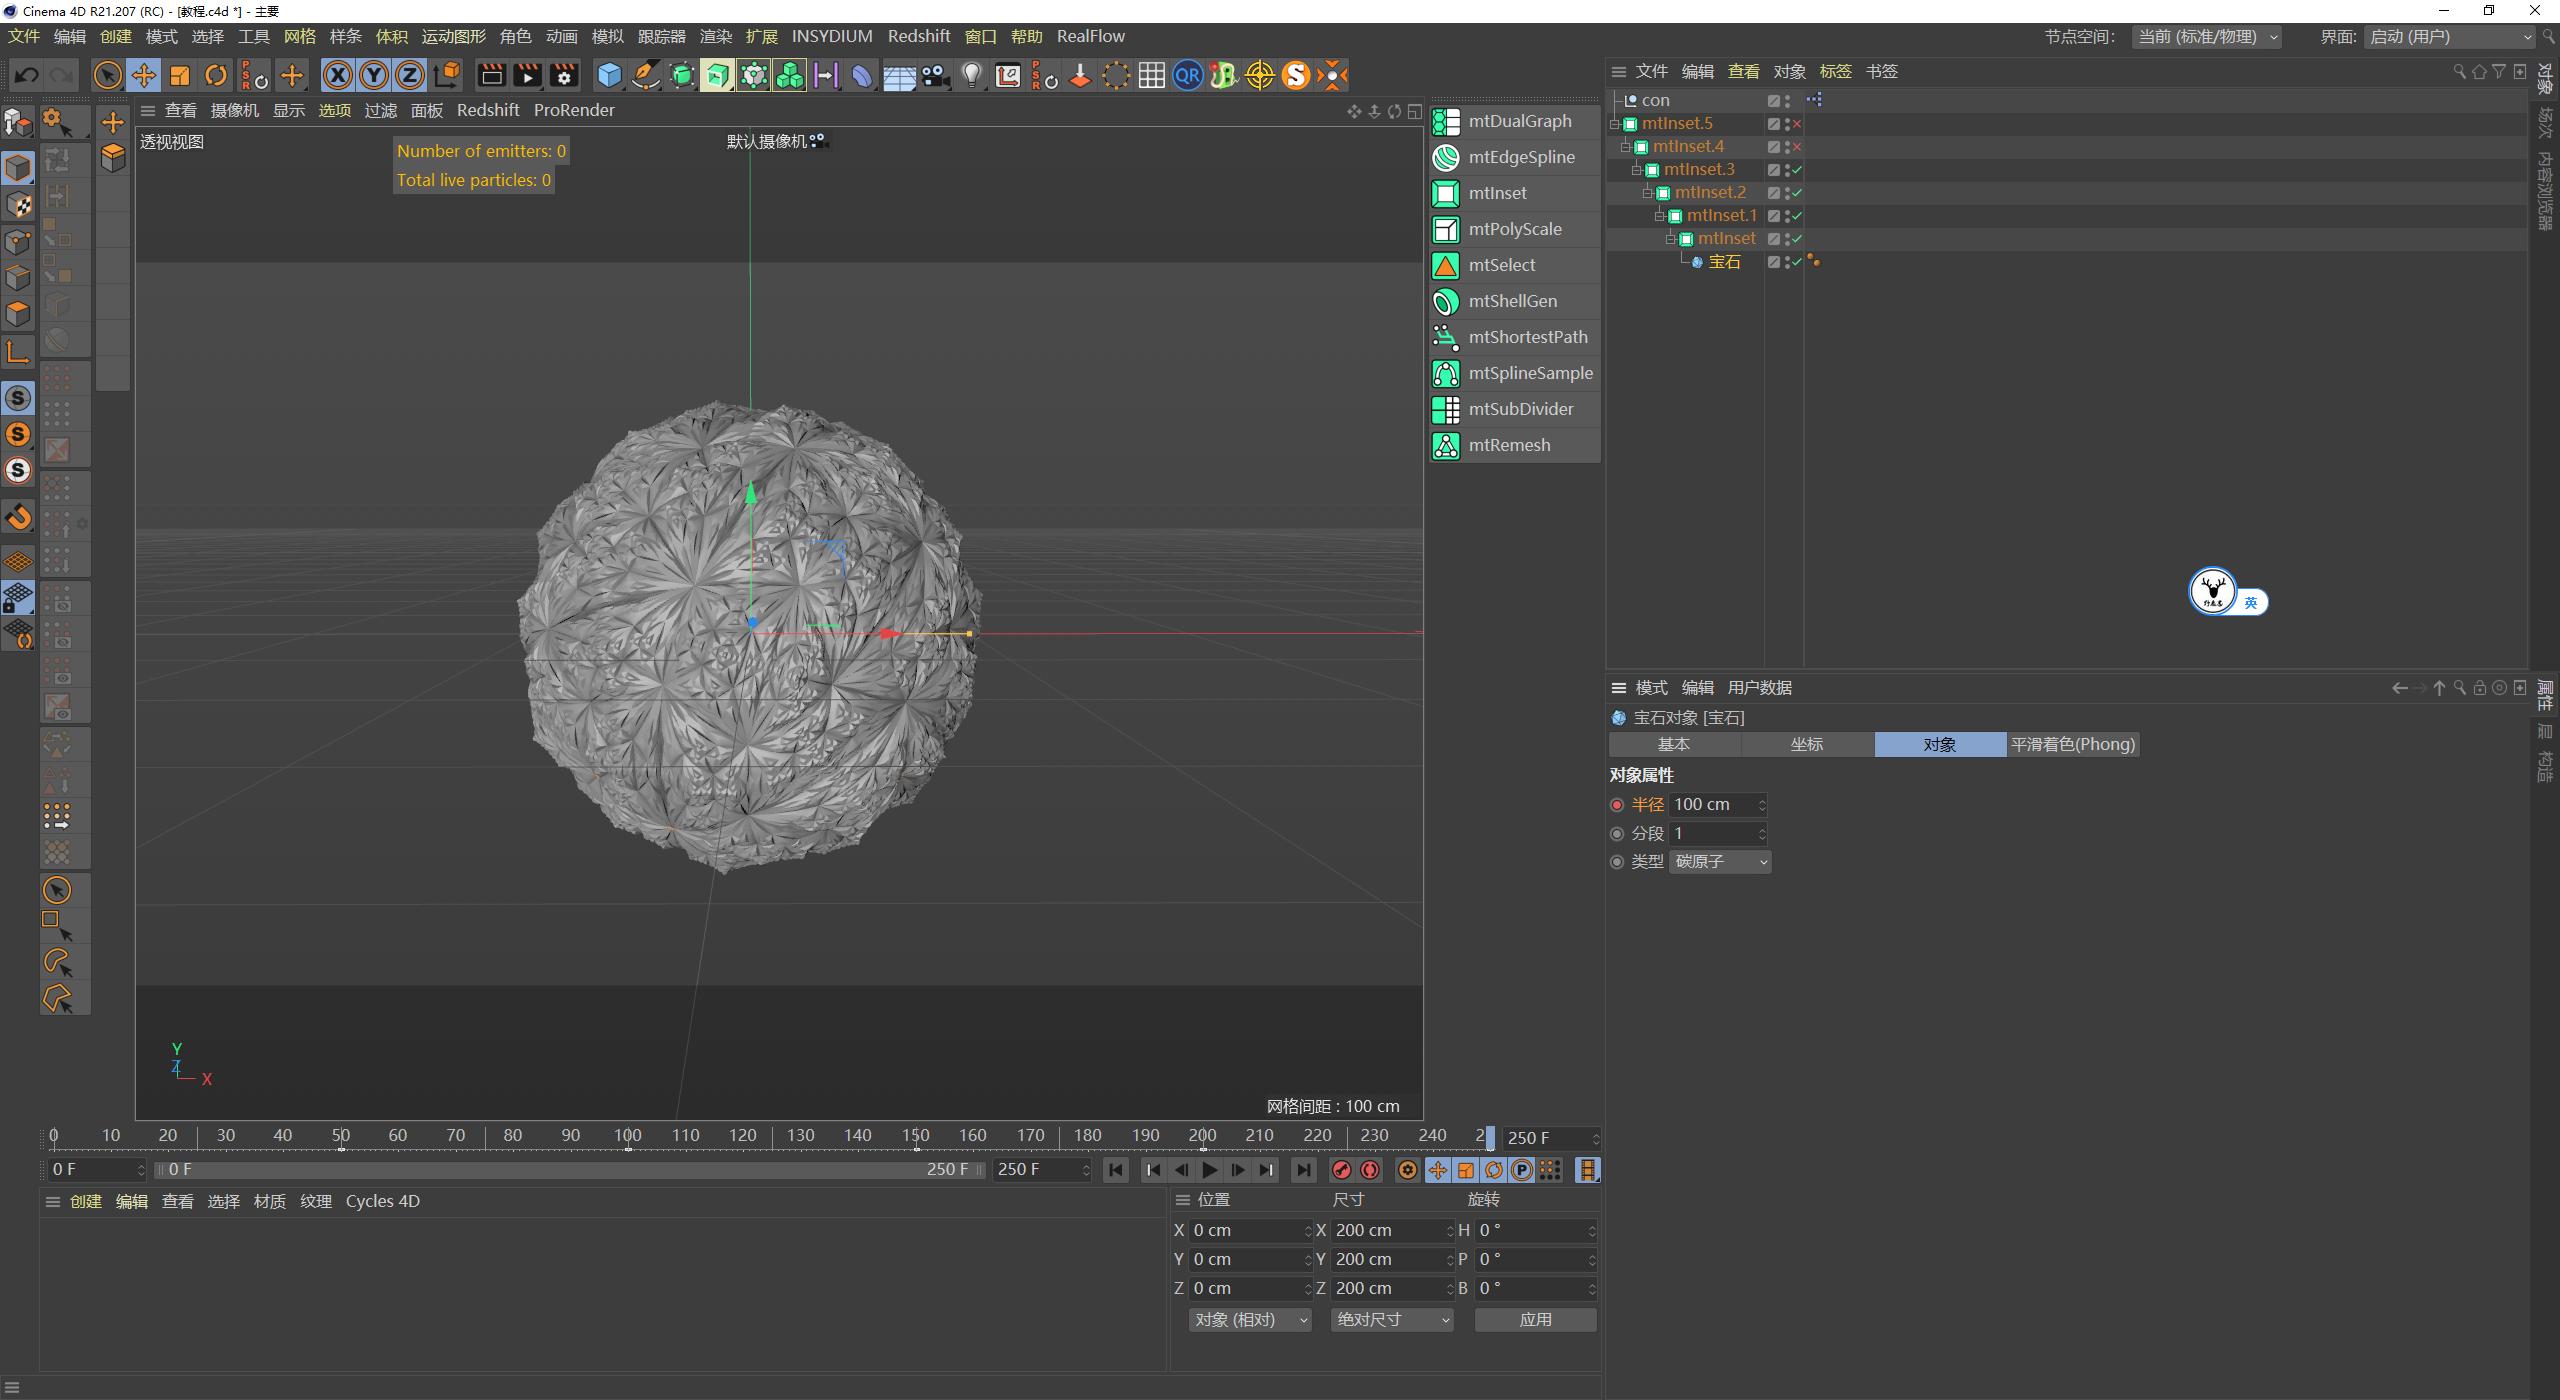
Task: Enable mtInset.5 by clicking its red X
Action: pyautogui.click(x=1797, y=123)
